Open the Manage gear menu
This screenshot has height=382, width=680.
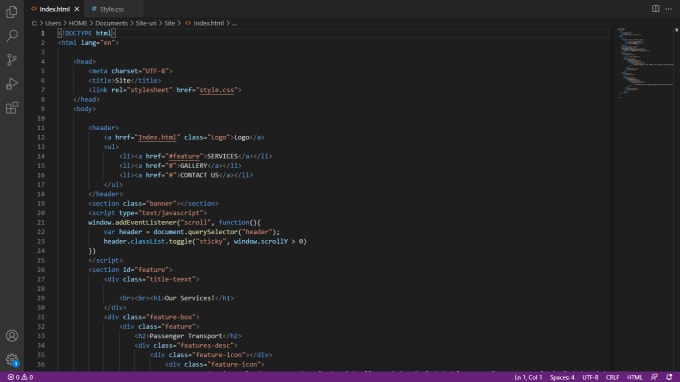(x=12, y=359)
